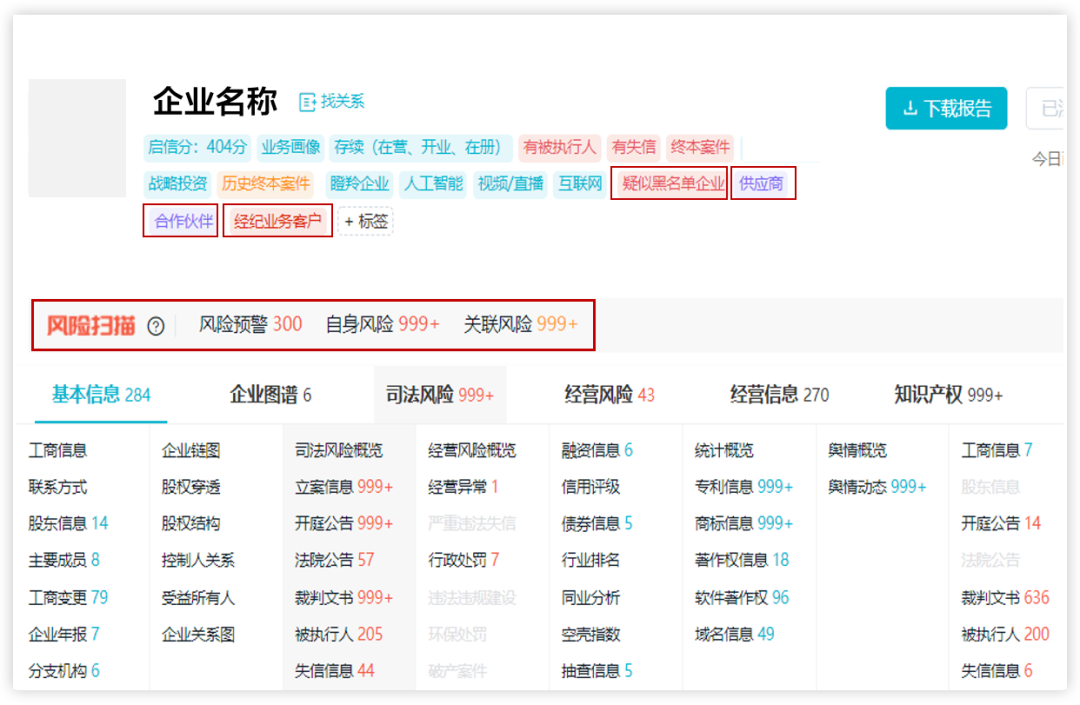Open 专利信息 999+ link
Viewport: 1080px width, 705px height.
tap(744, 487)
